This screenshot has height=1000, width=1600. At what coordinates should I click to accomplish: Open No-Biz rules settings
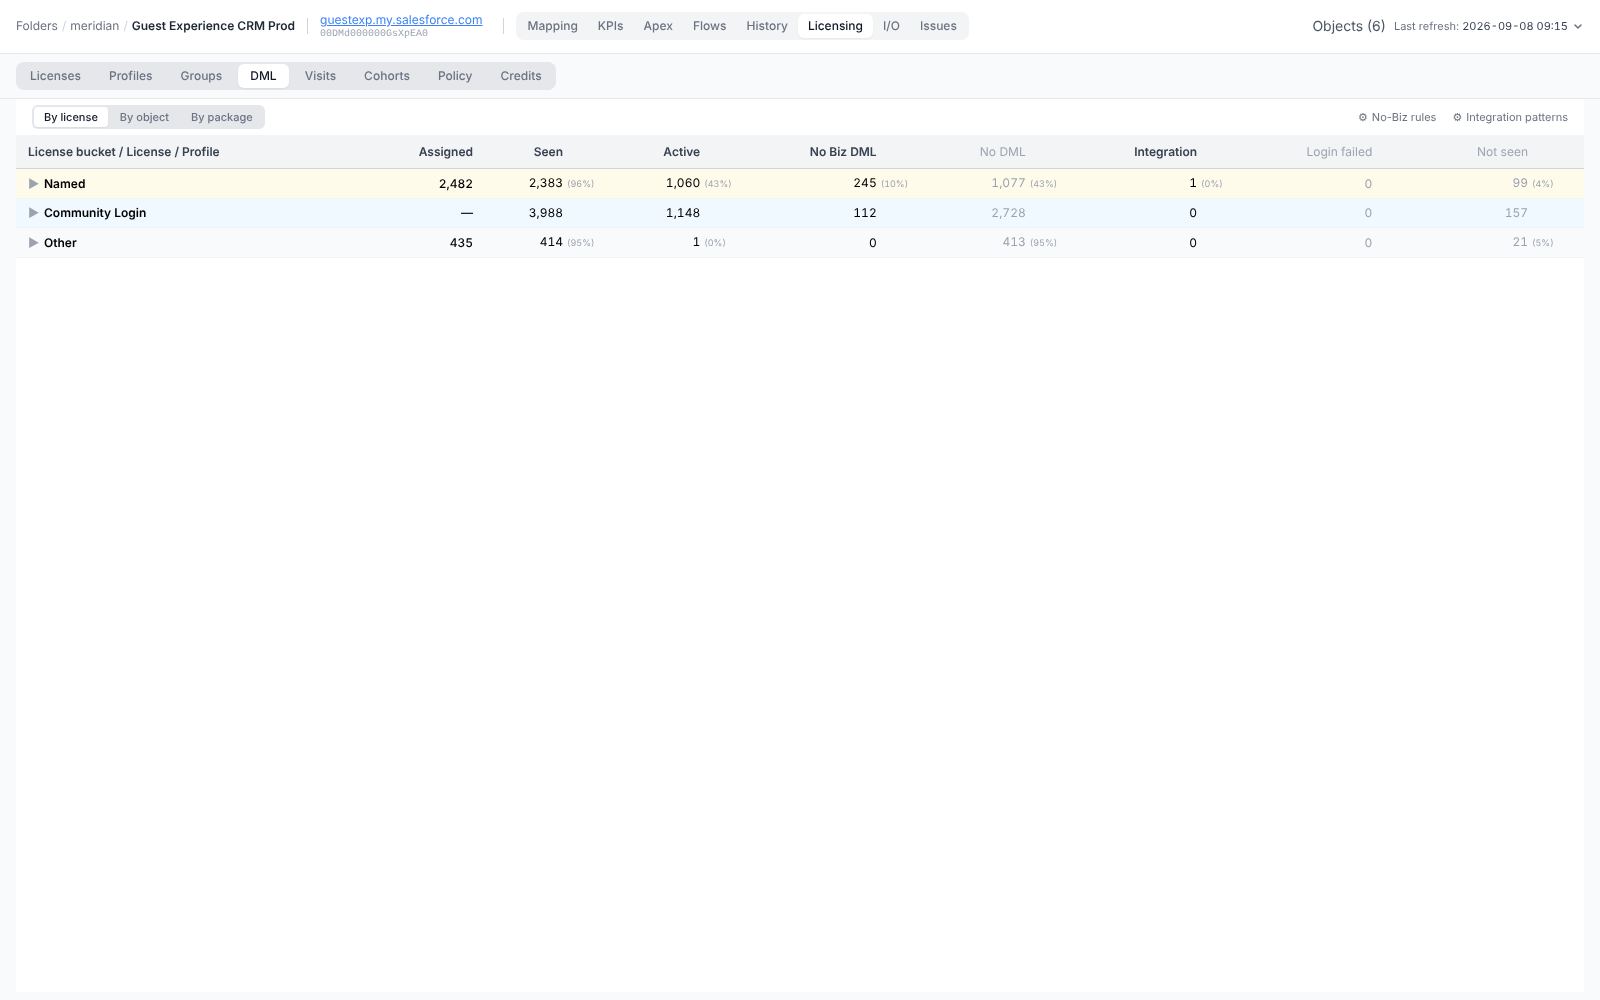[1397, 117]
